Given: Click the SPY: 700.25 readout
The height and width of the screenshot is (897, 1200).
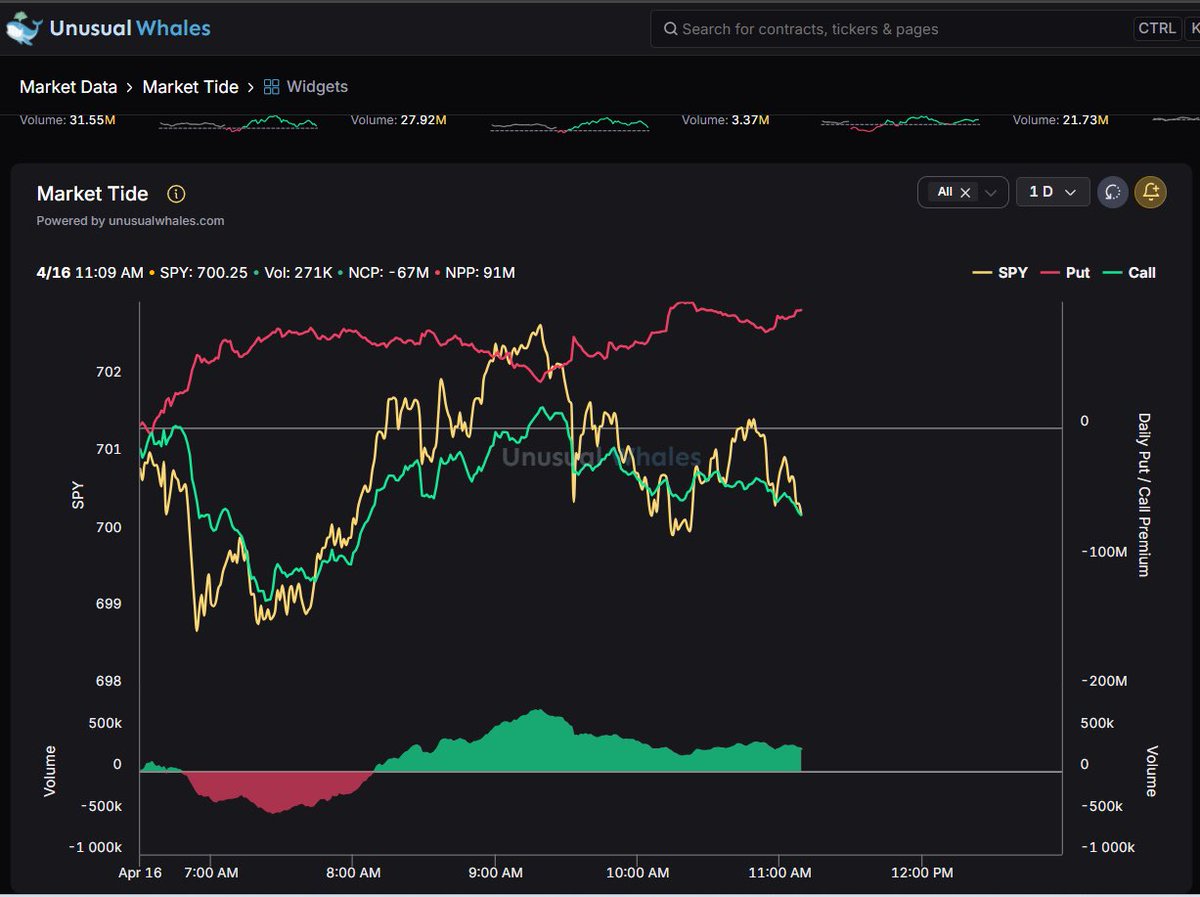Looking at the screenshot, I should pos(204,273).
